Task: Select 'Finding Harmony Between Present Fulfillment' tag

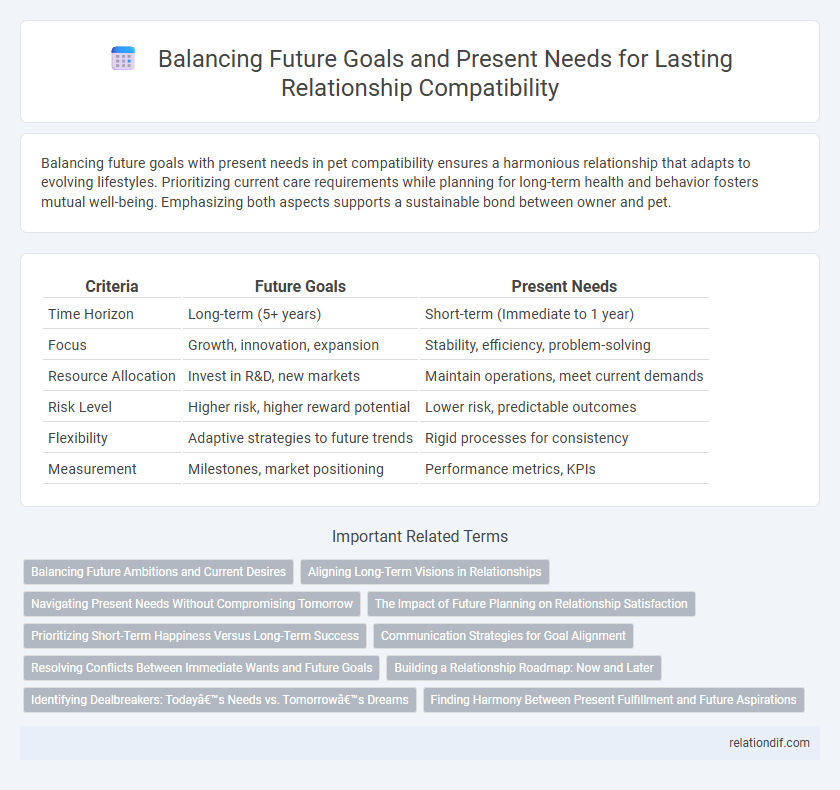Action: (x=613, y=700)
